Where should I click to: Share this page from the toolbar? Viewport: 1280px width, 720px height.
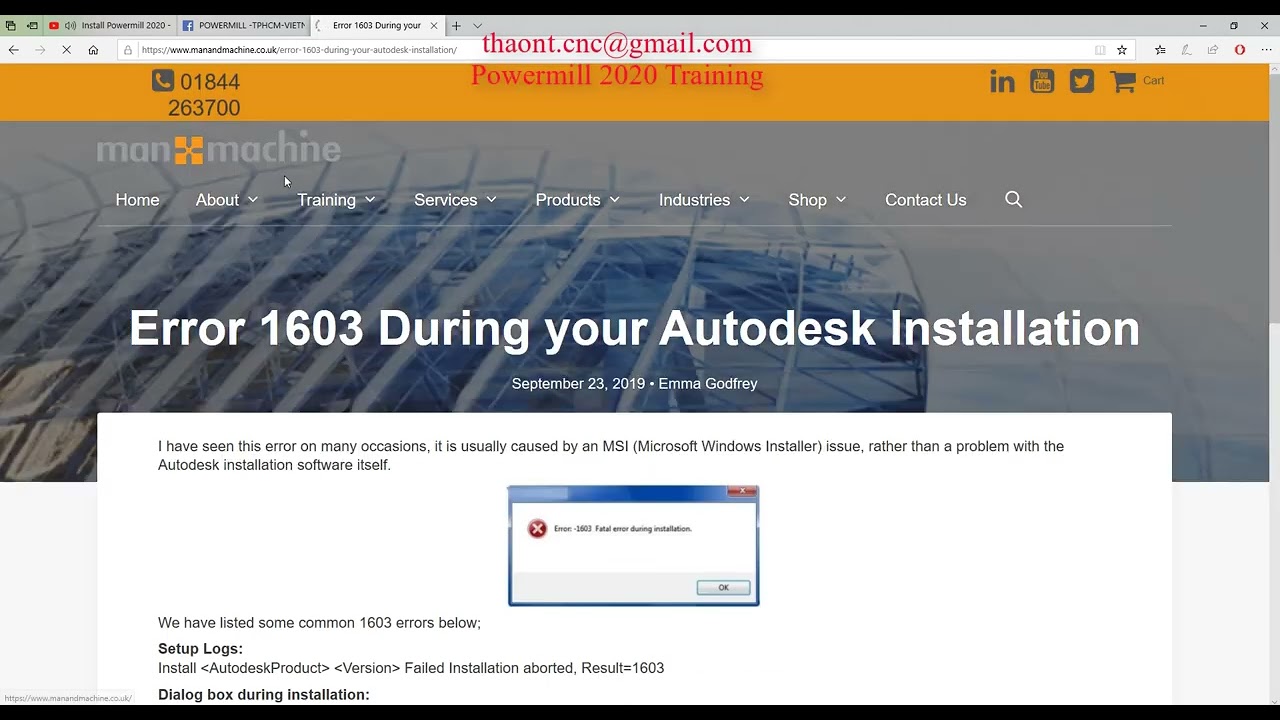coord(1213,50)
